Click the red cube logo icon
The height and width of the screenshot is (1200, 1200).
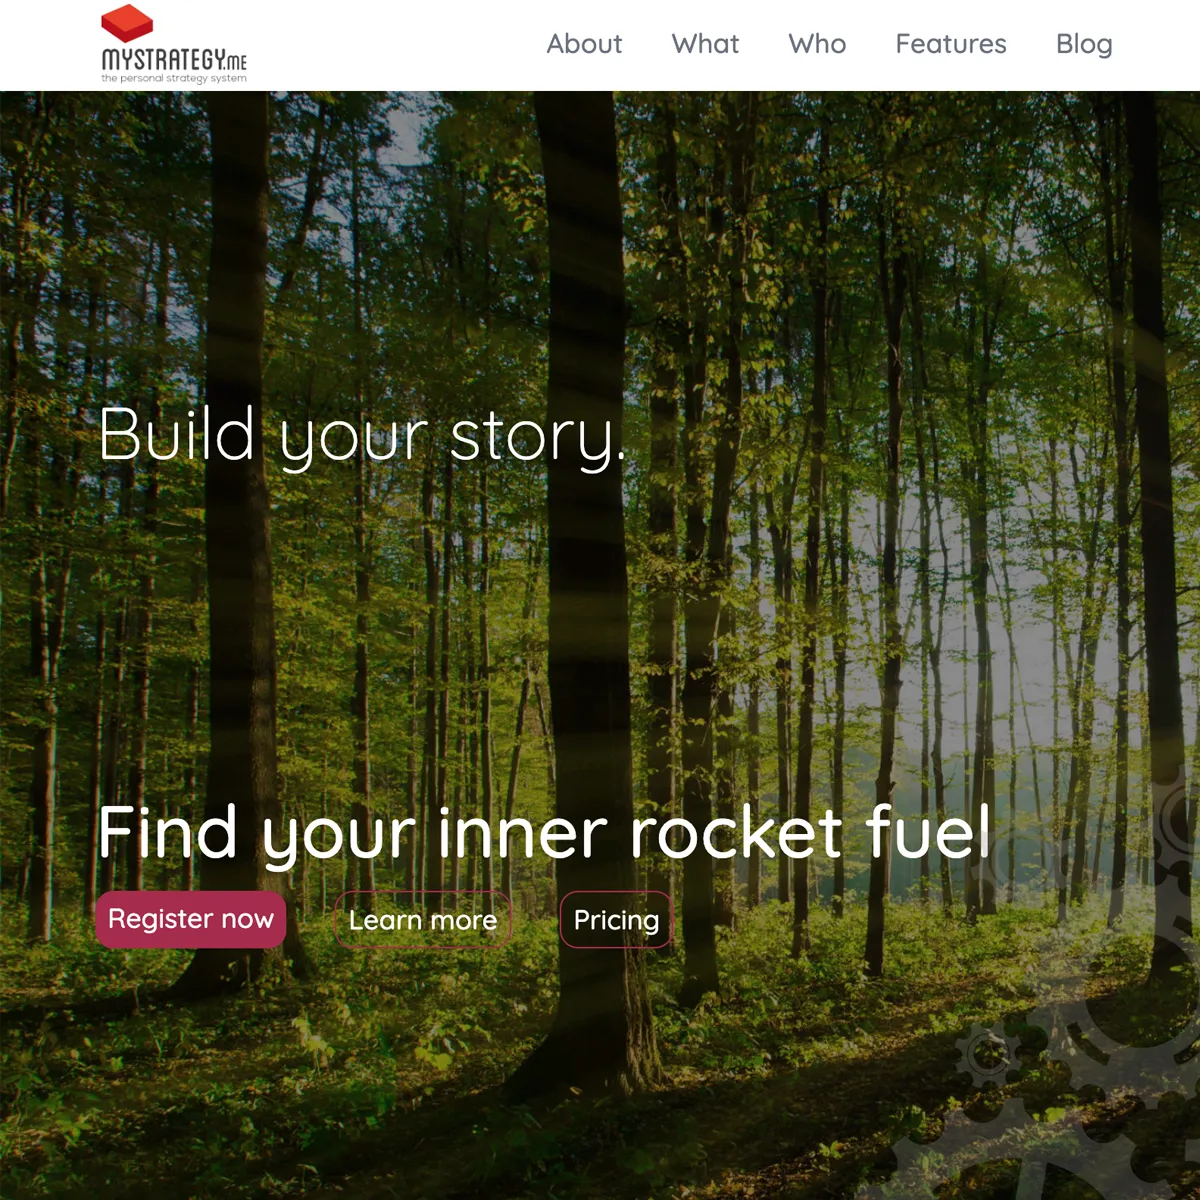(127, 23)
